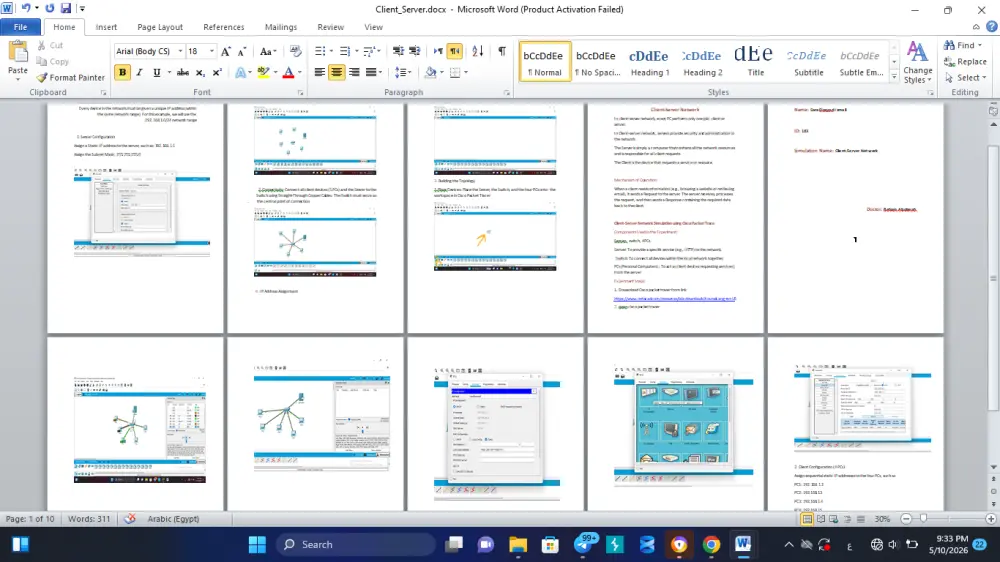The width and height of the screenshot is (1000, 562).
Task: Align text to the left
Action: coord(320,72)
